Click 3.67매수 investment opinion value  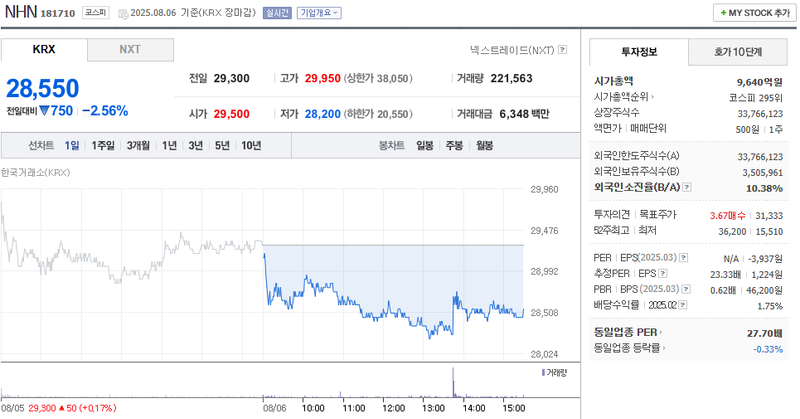click(x=728, y=216)
